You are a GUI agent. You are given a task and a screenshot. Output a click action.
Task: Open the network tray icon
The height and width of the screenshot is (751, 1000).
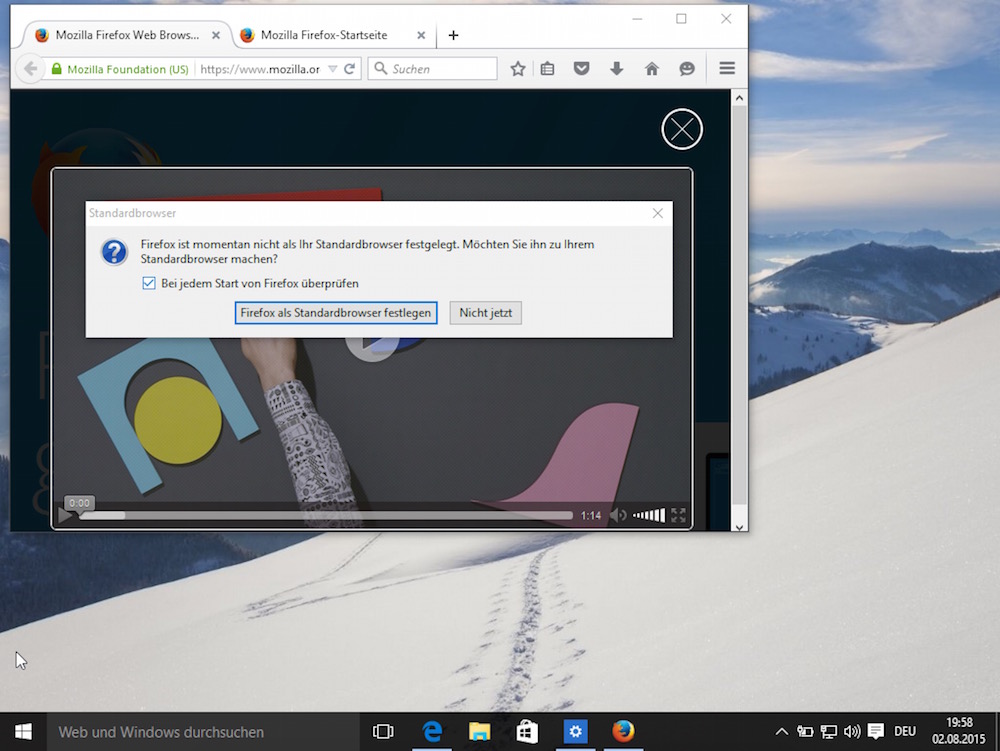[x=828, y=732]
